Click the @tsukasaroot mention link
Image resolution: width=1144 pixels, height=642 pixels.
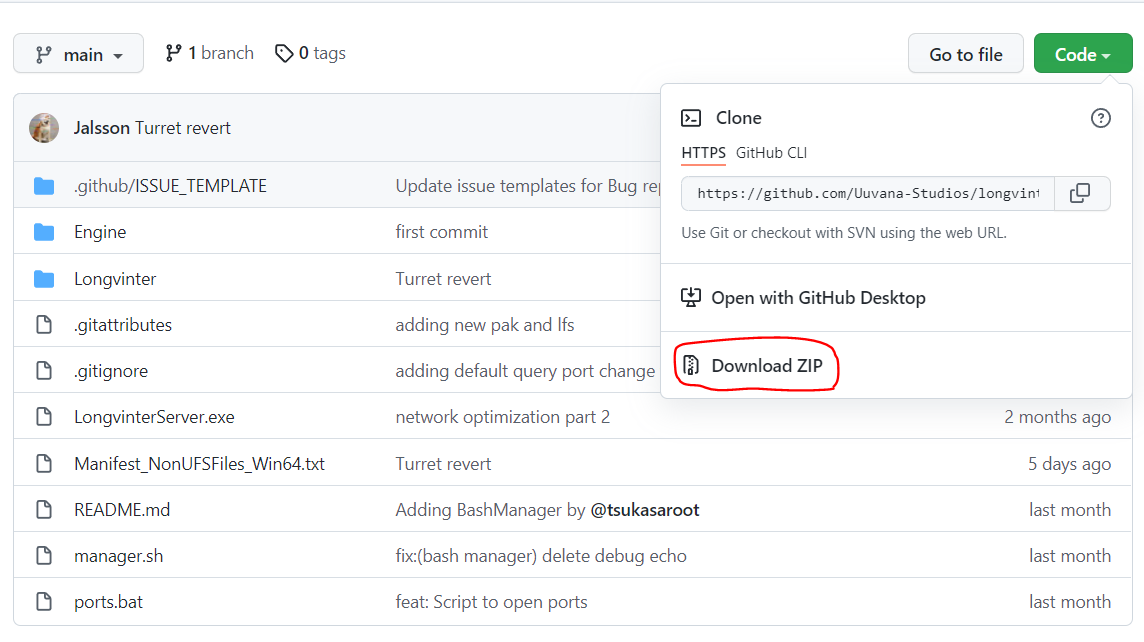644,510
